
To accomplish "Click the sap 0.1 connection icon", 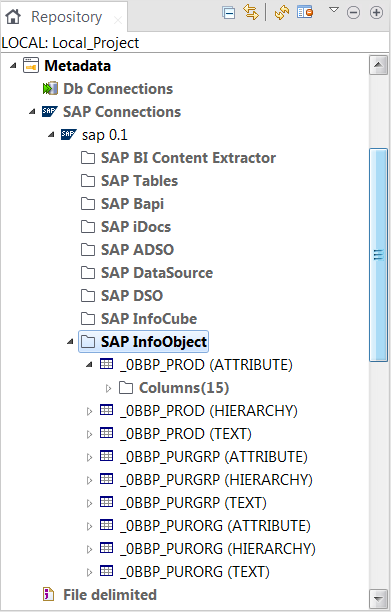I will pos(69,134).
